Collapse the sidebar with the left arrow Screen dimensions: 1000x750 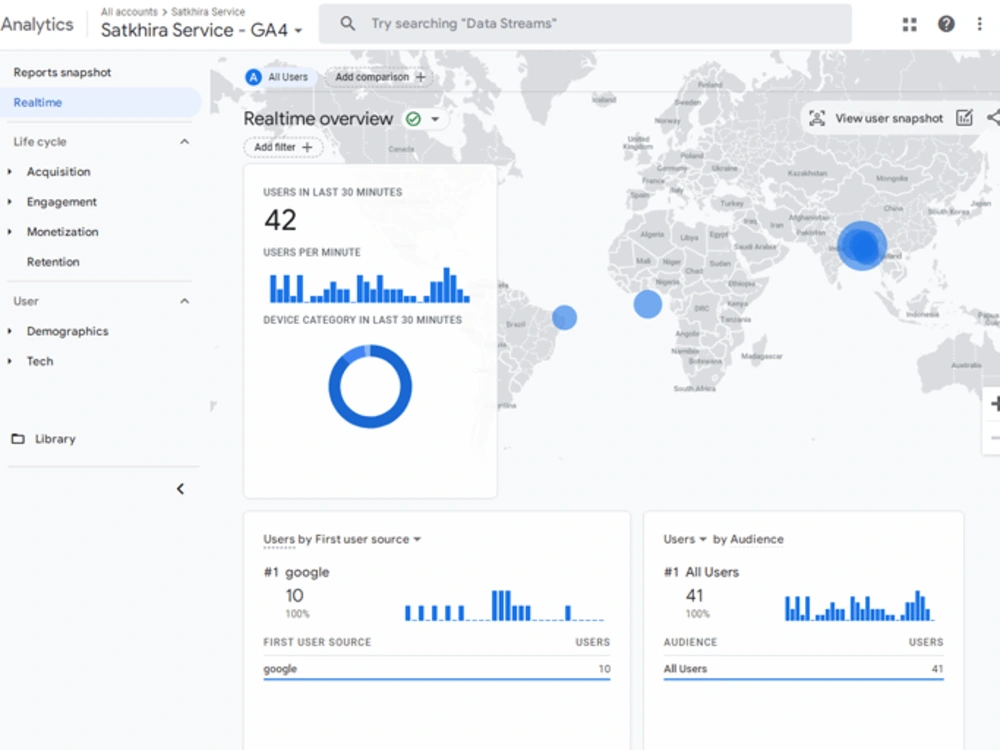coord(180,489)
